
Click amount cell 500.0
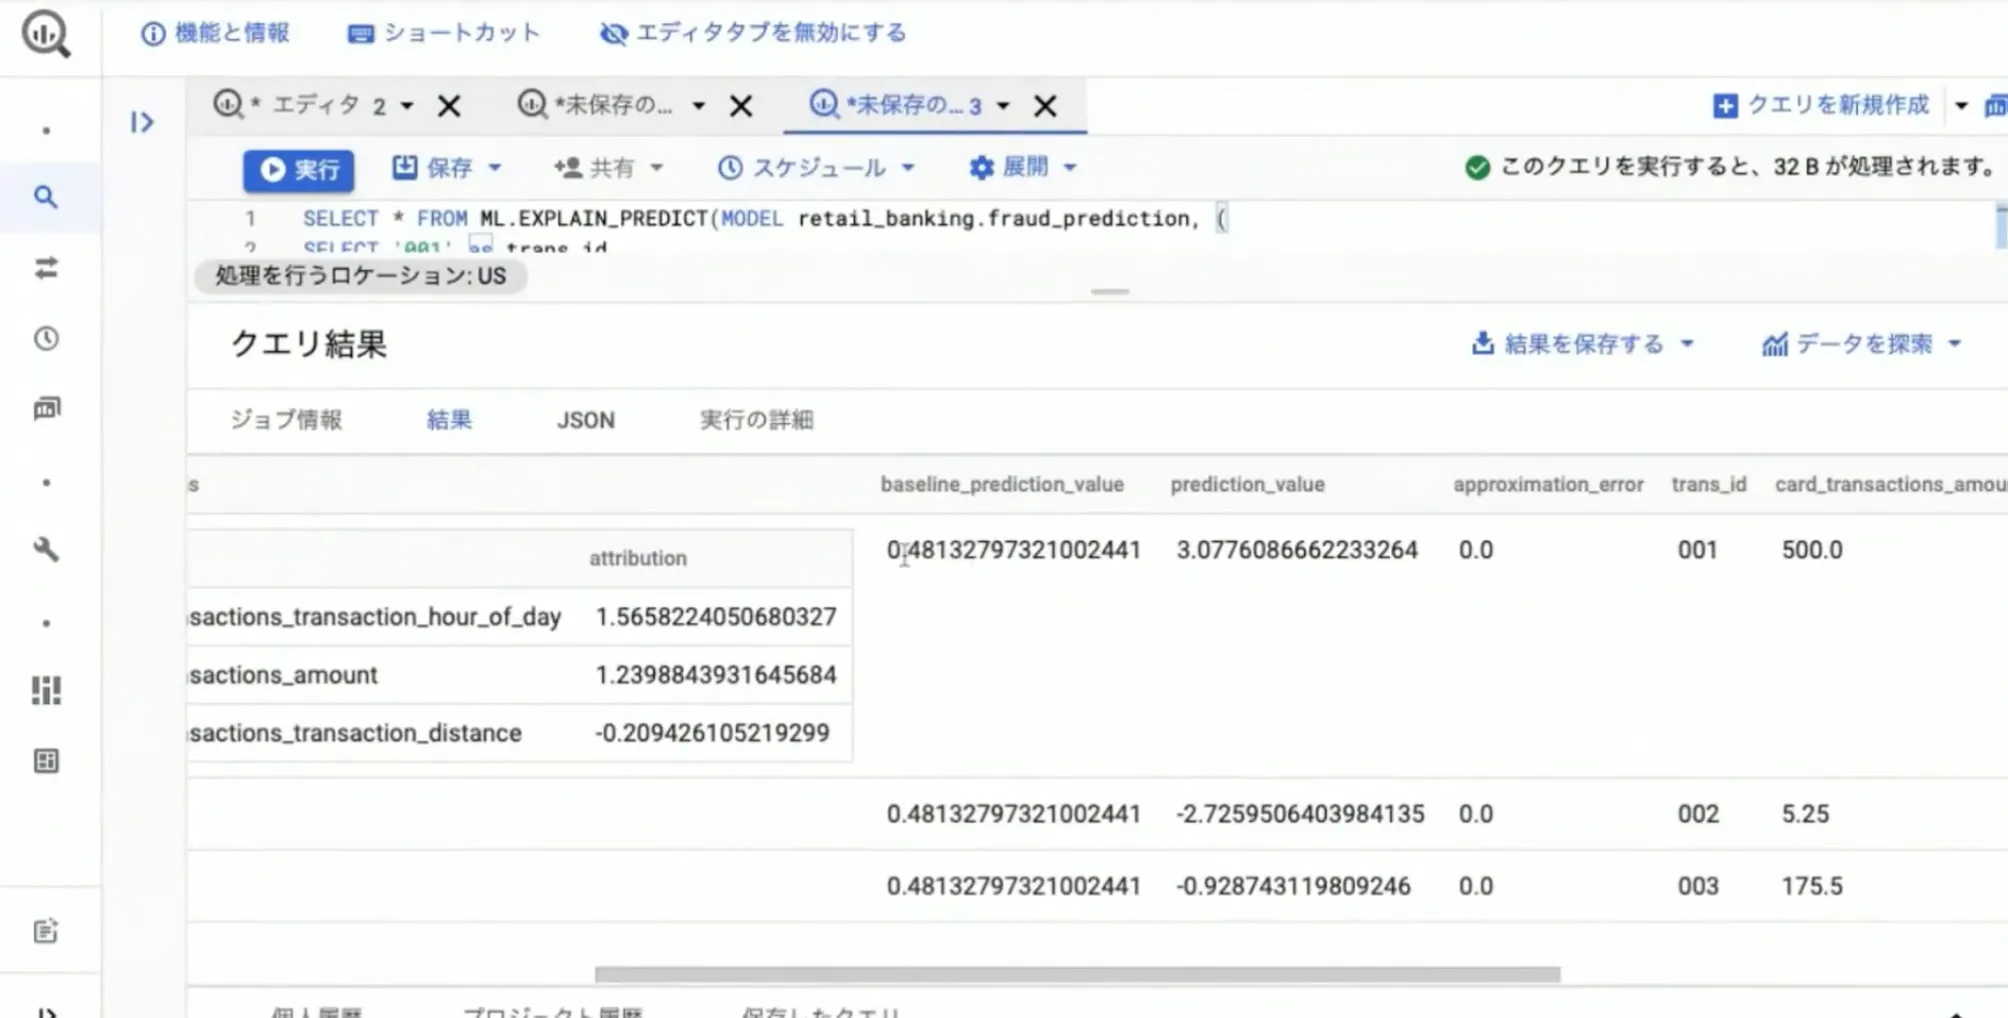(1812, 550)
